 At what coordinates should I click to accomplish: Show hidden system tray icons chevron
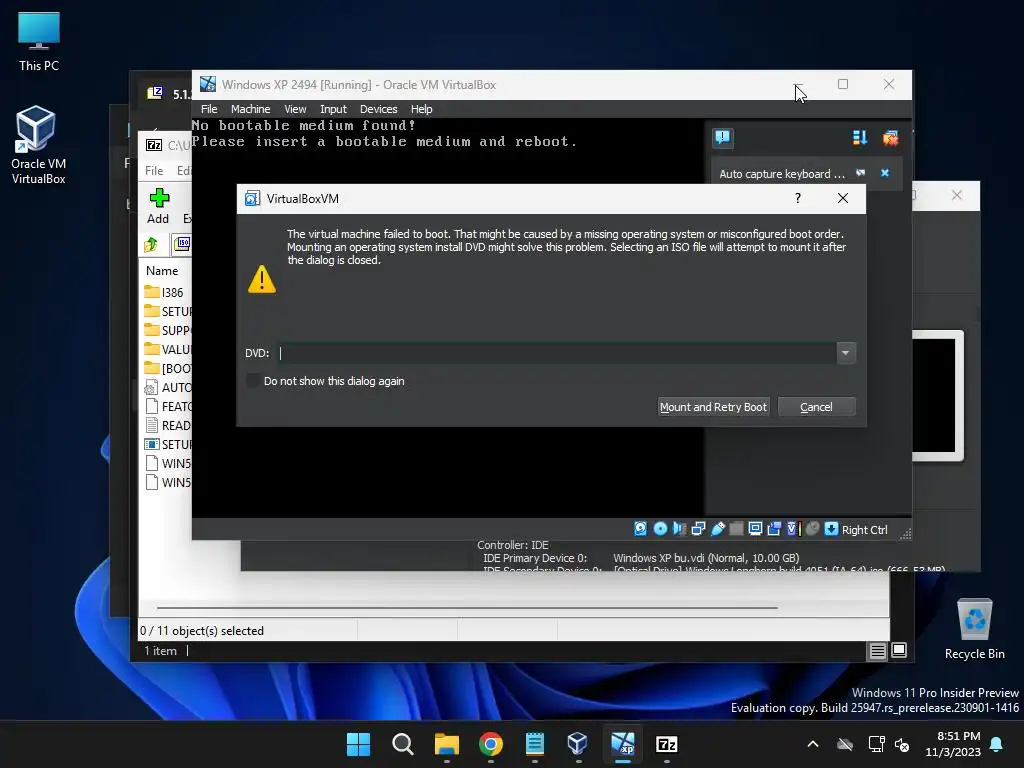pos(813,744)
